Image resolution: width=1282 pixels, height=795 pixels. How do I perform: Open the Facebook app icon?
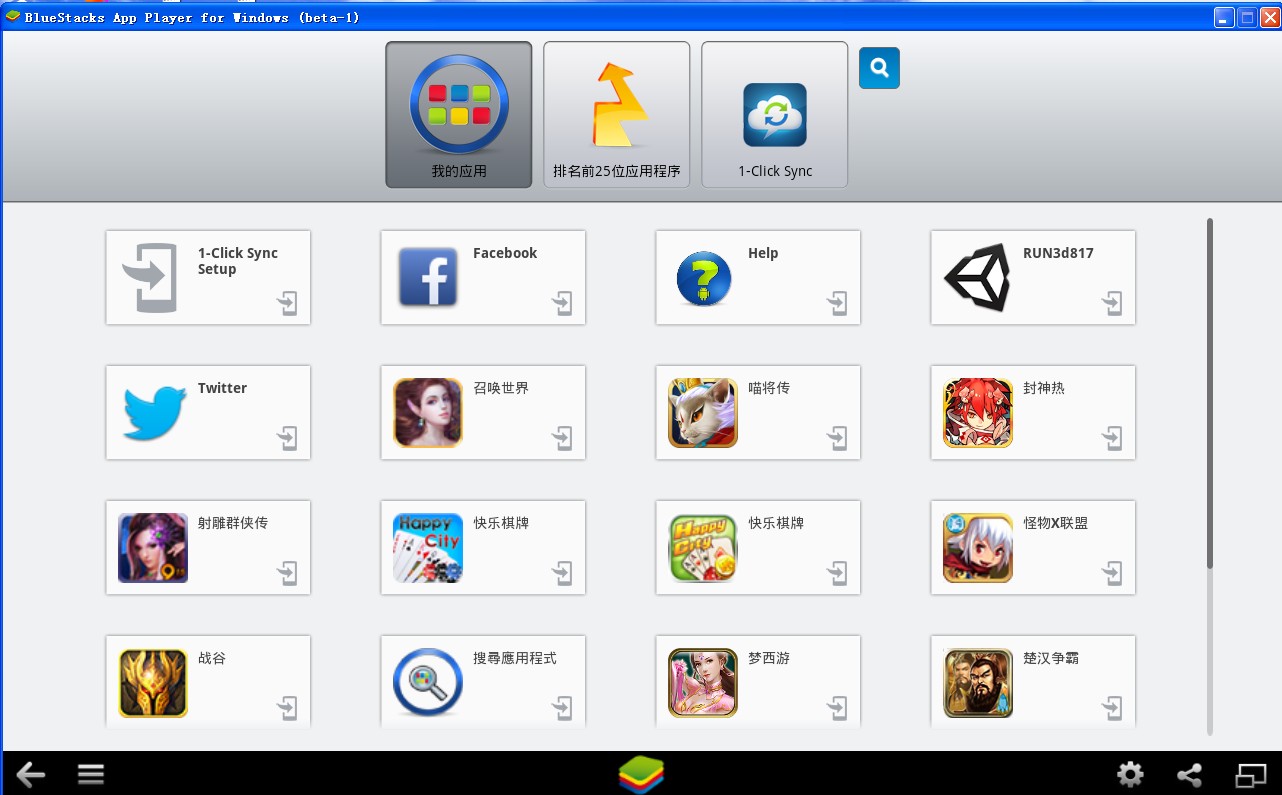(428, 277)
